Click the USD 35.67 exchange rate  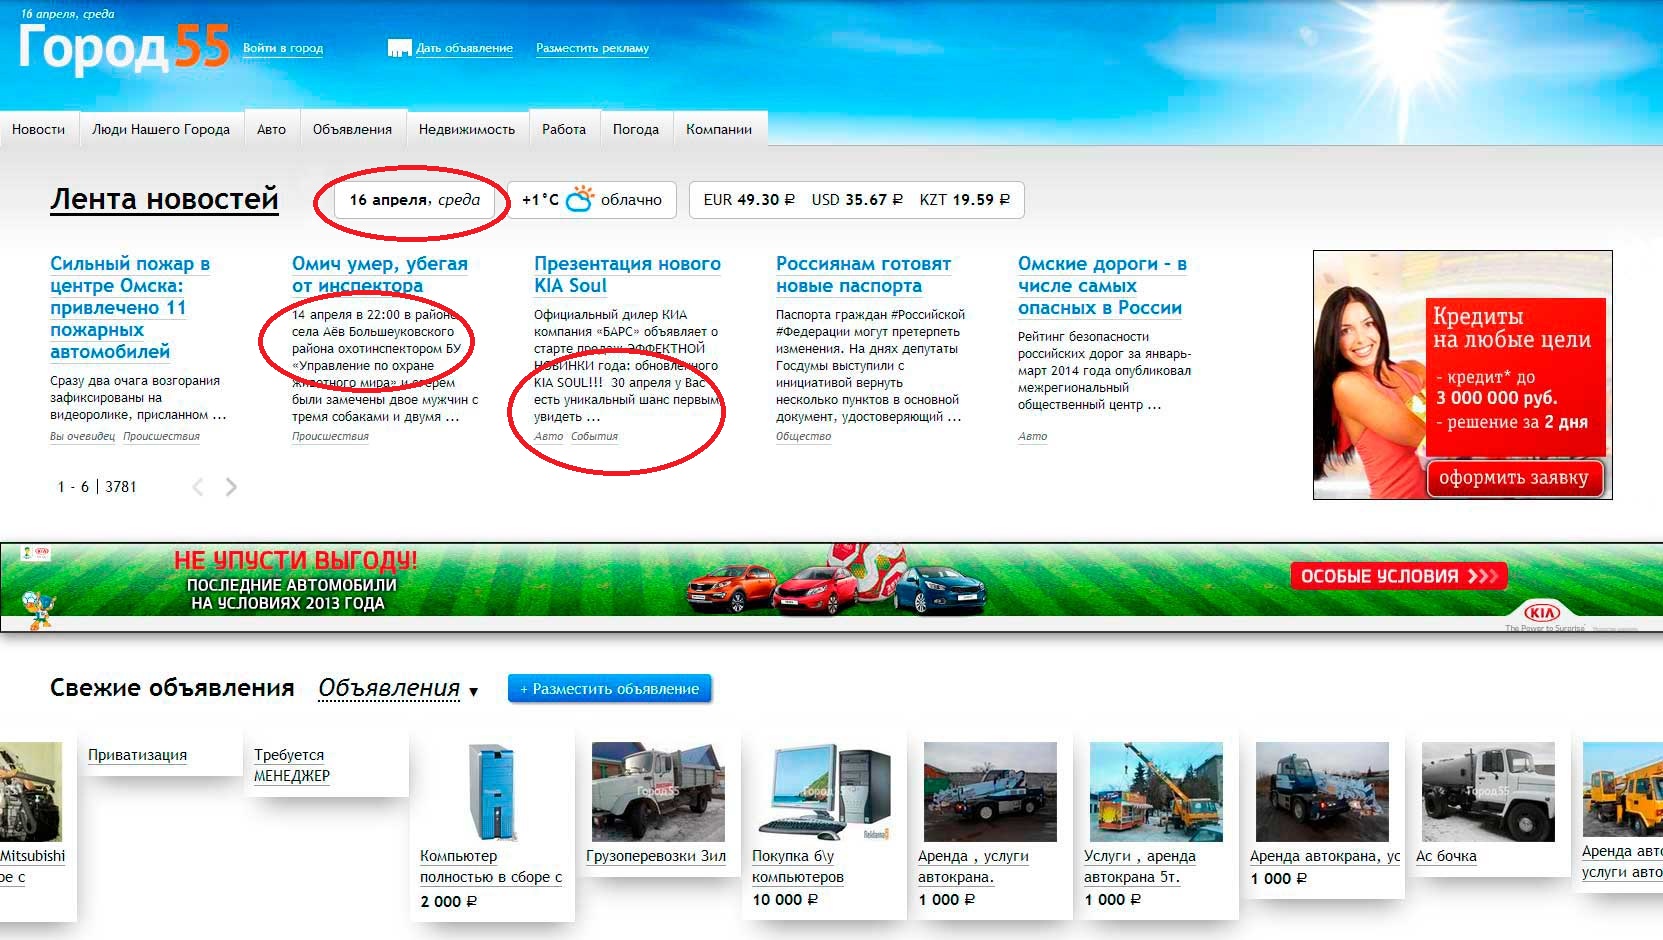[x=857, y=200]
